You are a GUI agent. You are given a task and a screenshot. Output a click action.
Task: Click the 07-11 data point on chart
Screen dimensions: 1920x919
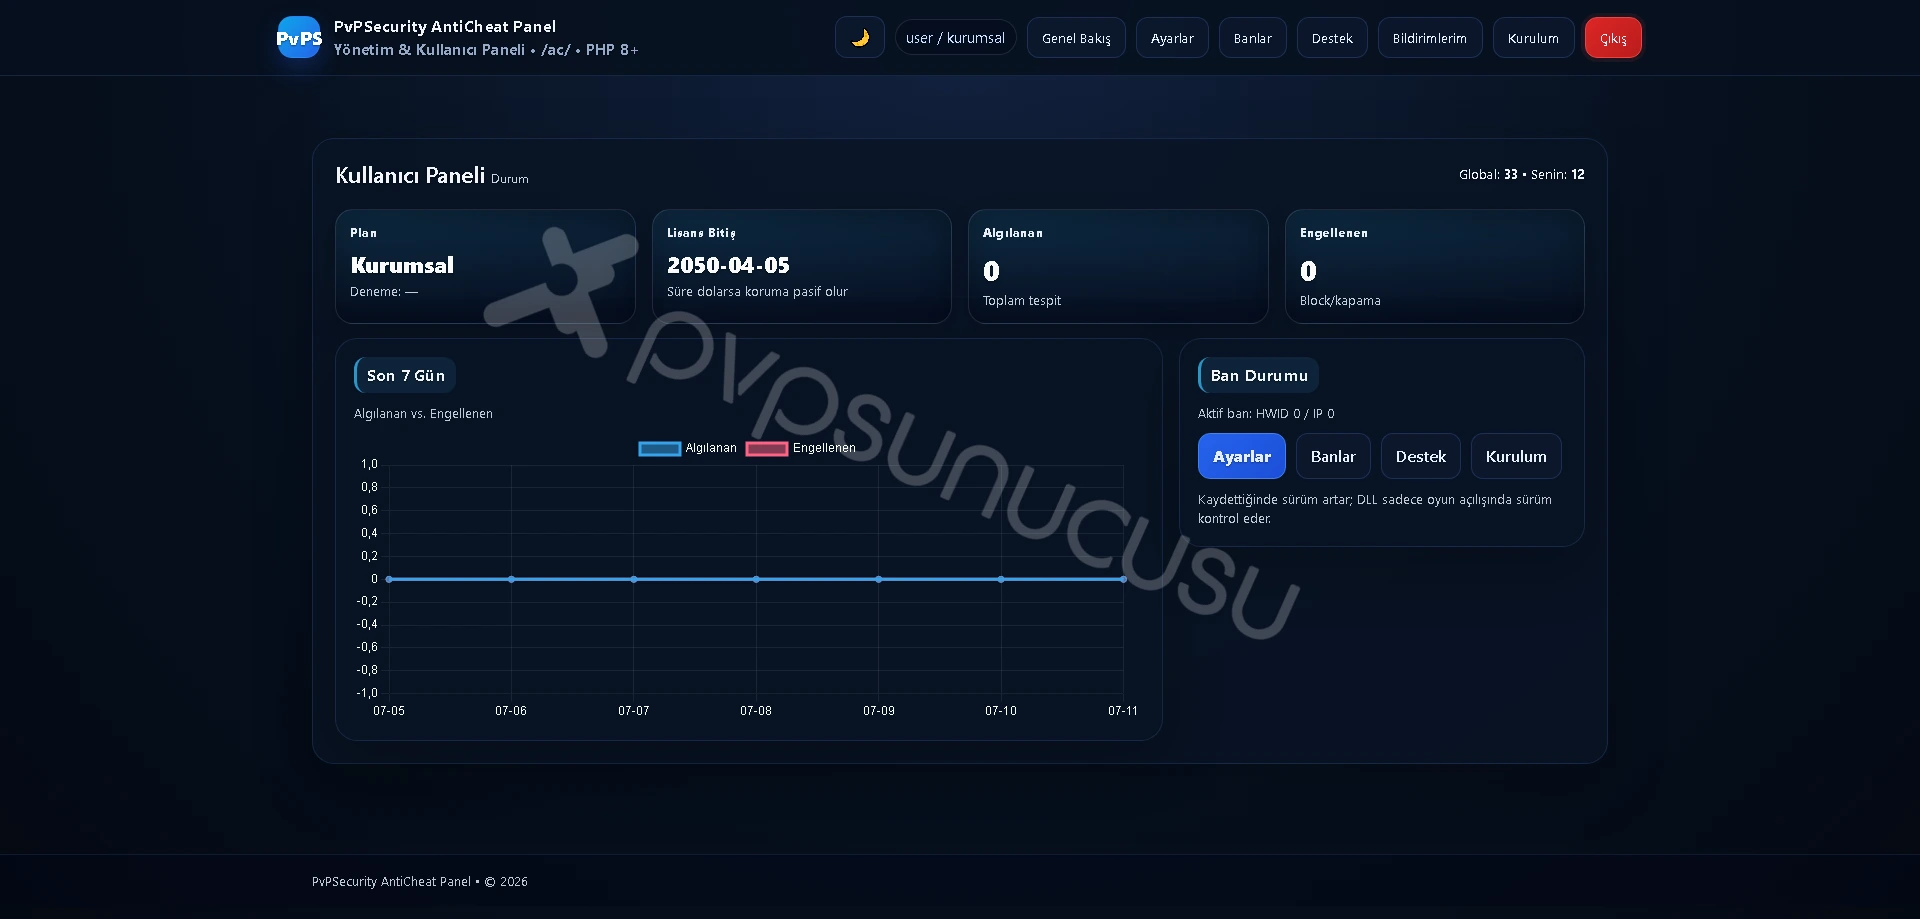(x=1123, y=579)
